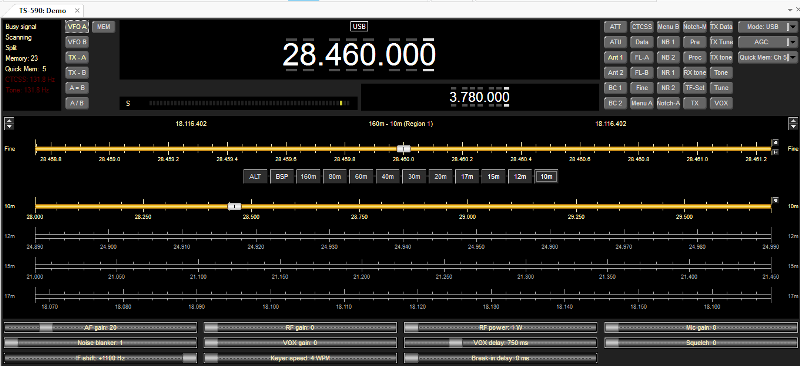Expand the AGC dropdown
This screenshot has height=366, width=800.
point(767,42)
